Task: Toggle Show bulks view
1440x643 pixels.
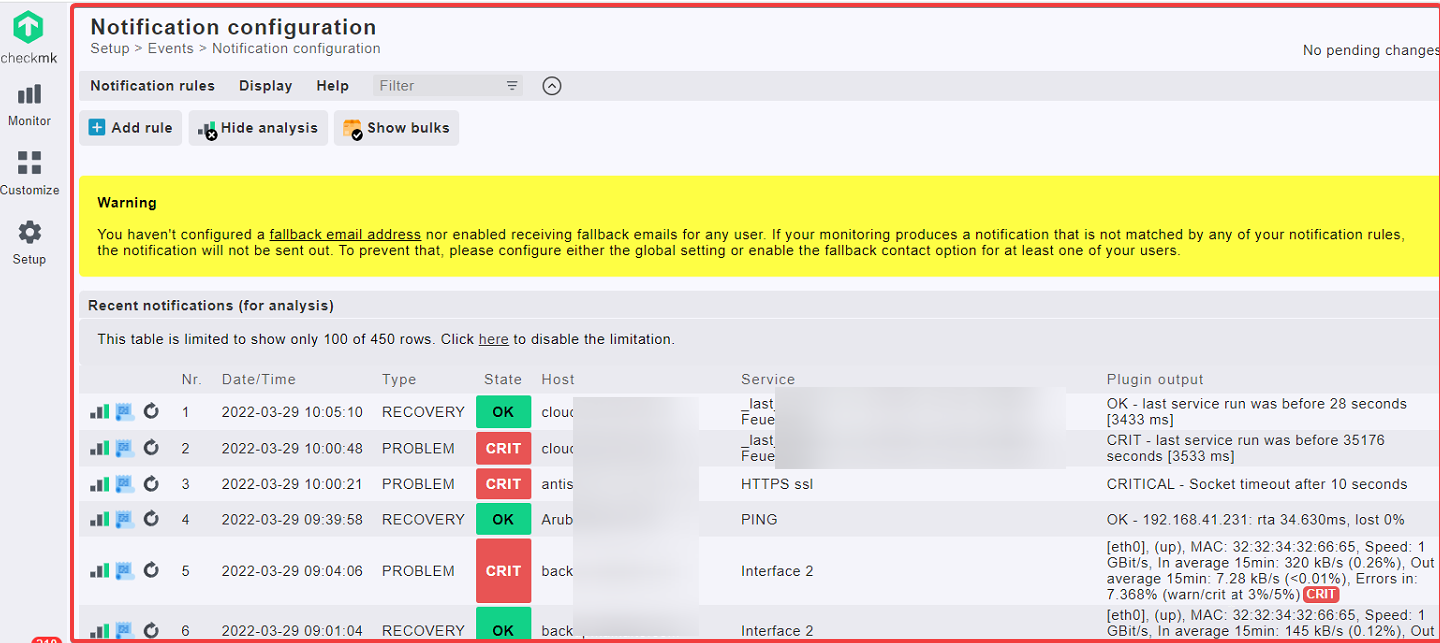Action: 396,128
